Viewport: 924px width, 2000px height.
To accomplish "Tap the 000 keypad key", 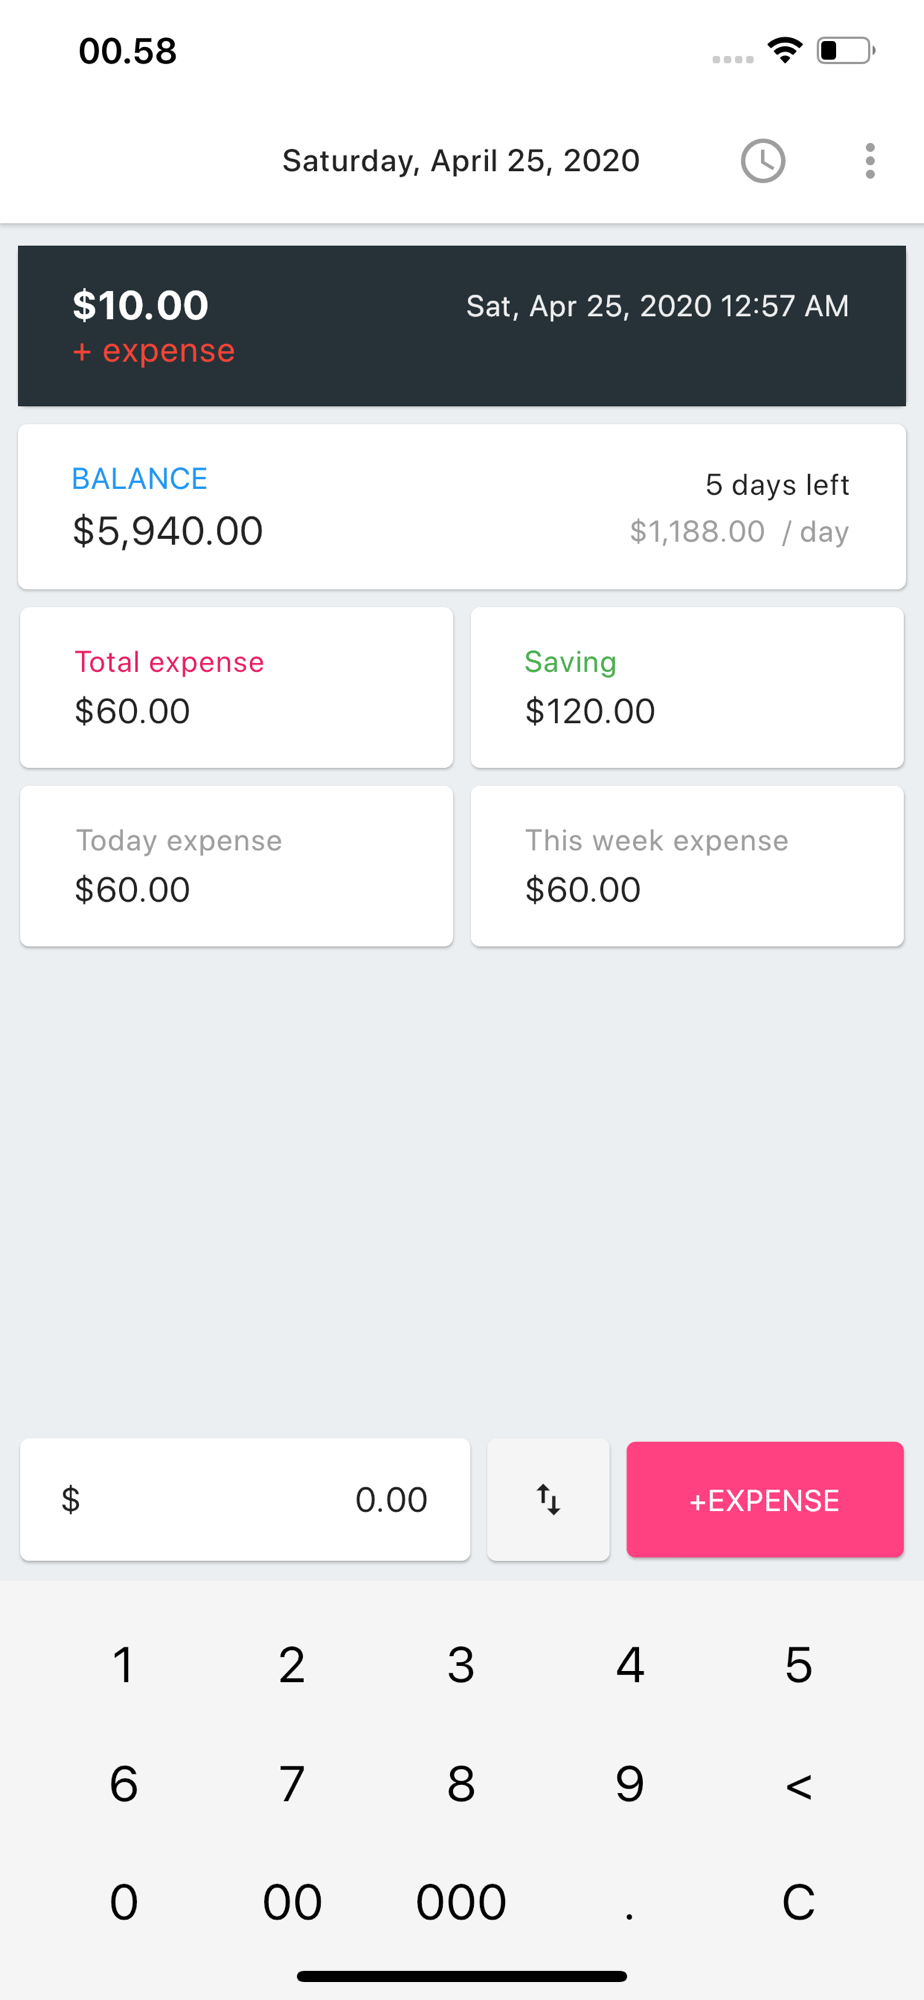I will point(461,1902).
